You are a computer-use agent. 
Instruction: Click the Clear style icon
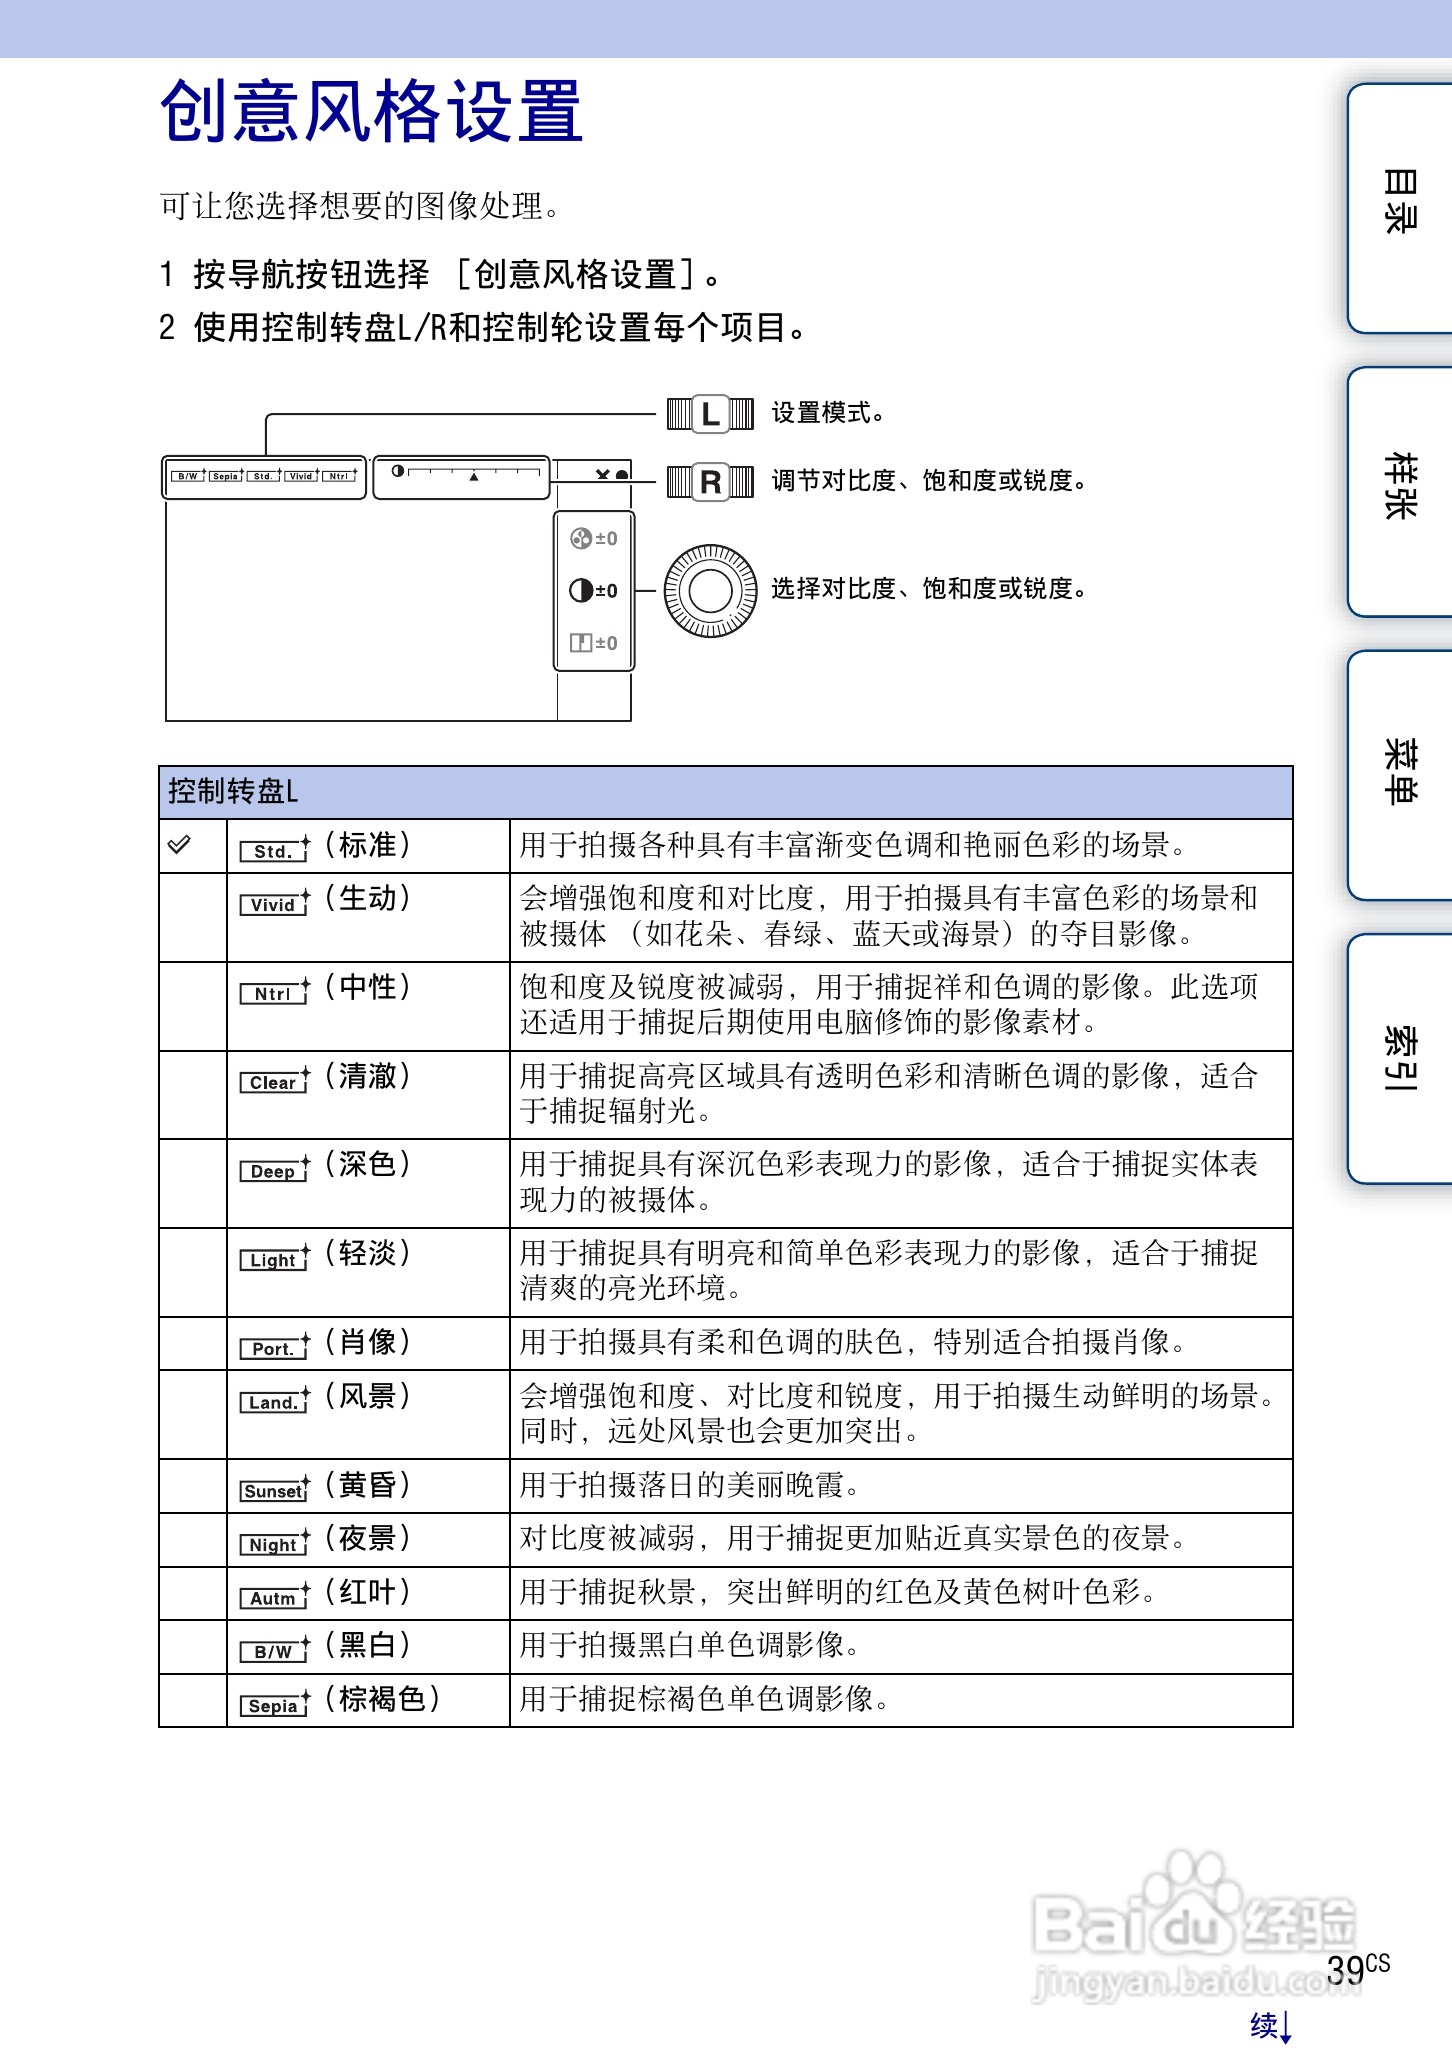click(x=275, y=1081)
